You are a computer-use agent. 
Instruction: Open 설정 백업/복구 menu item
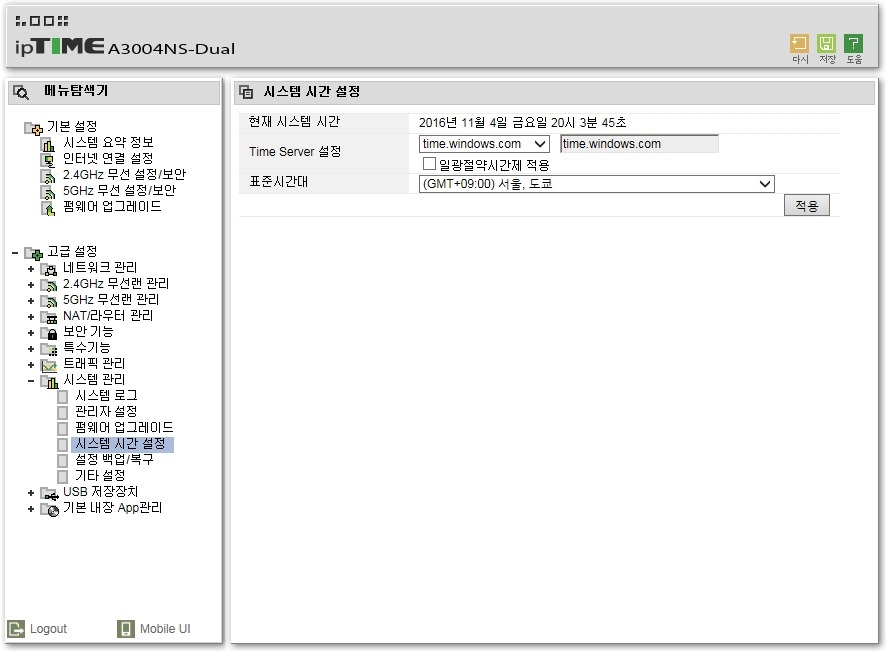pyautogui.click(x=115, y=460)
